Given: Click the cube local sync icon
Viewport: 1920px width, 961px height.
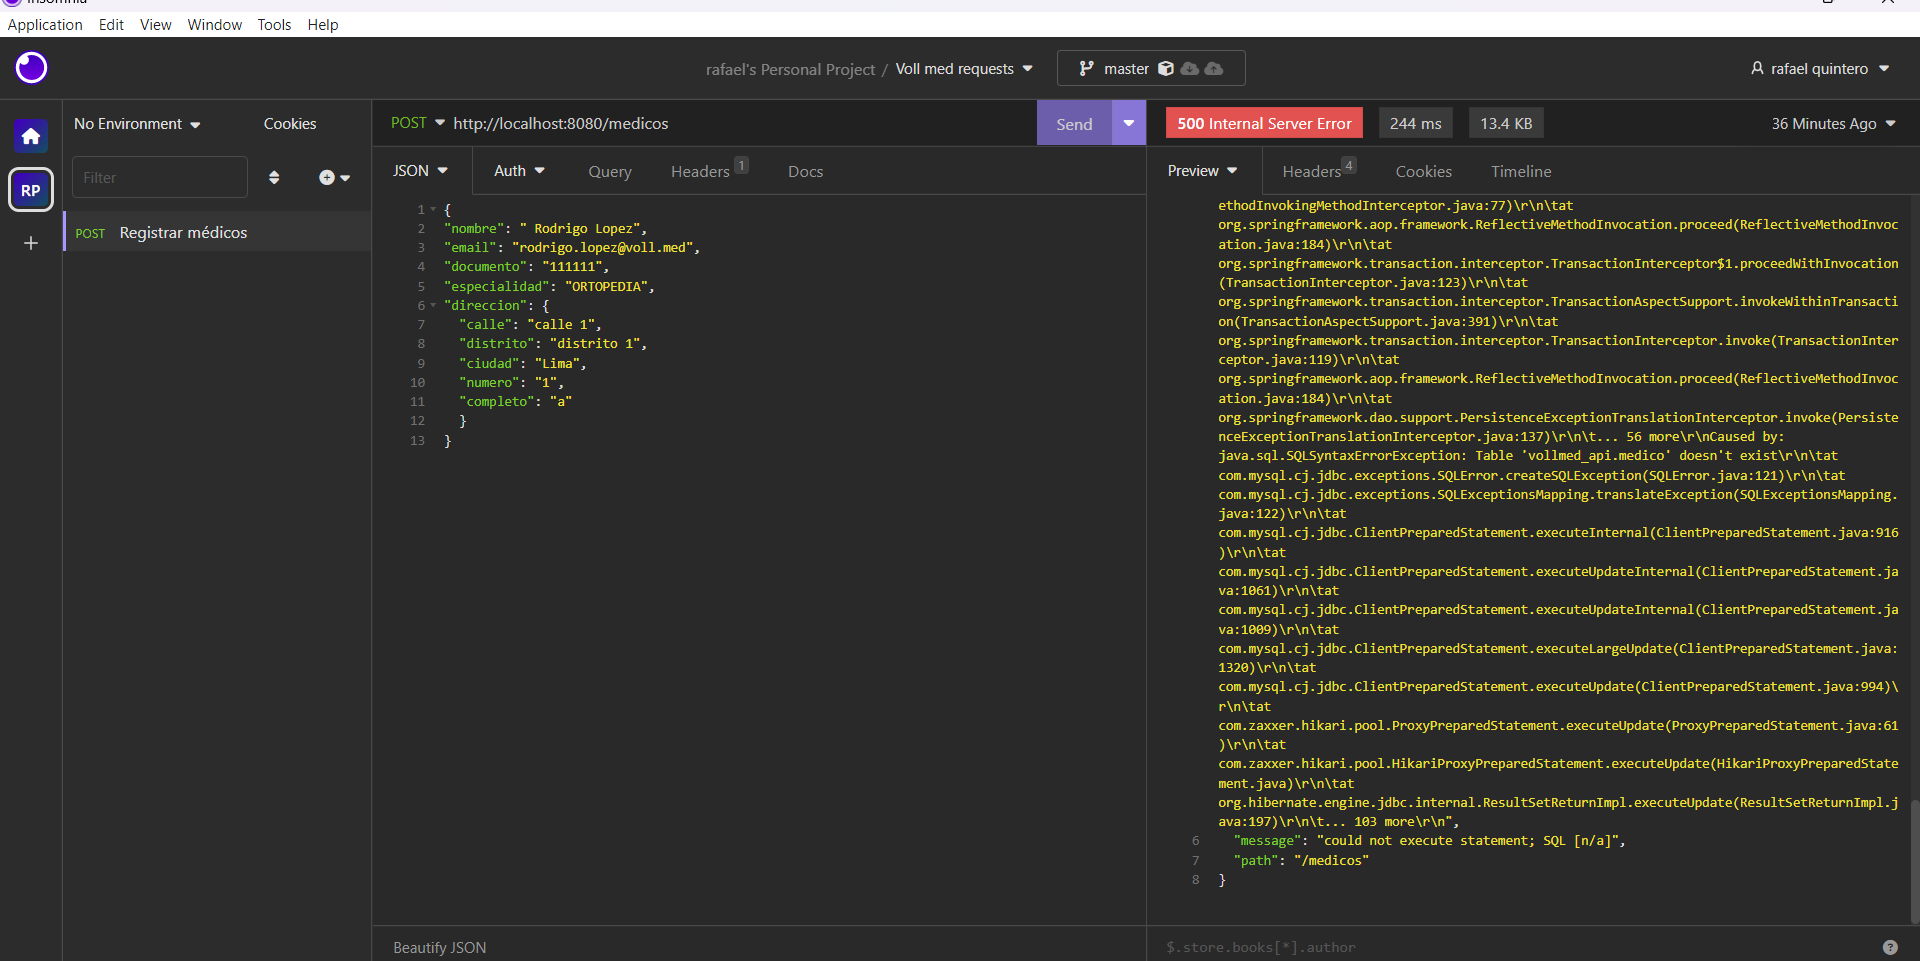Looking at the screenshot, I should point(1165,68).
